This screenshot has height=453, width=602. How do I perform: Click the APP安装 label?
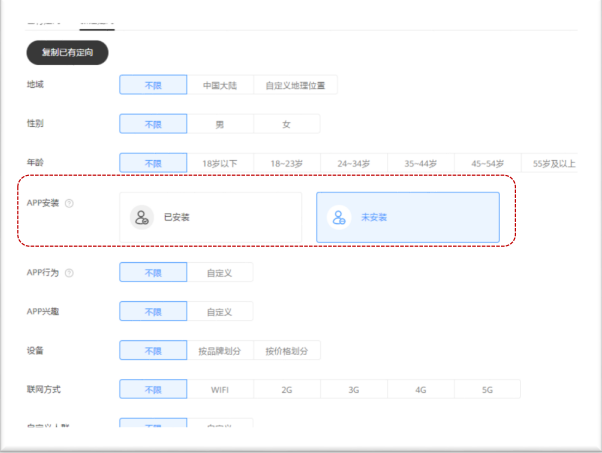[43, 203]
